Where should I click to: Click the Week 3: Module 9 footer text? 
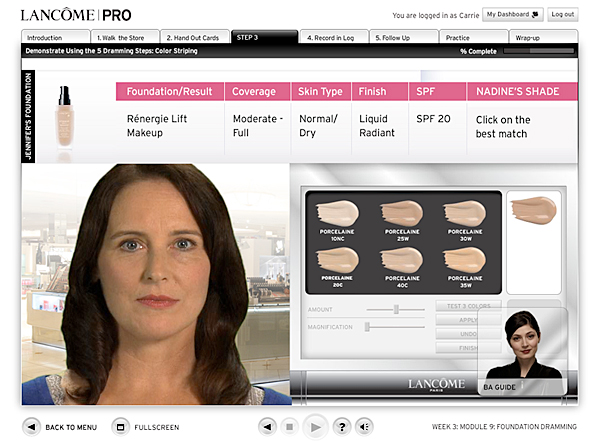point(504,426)
